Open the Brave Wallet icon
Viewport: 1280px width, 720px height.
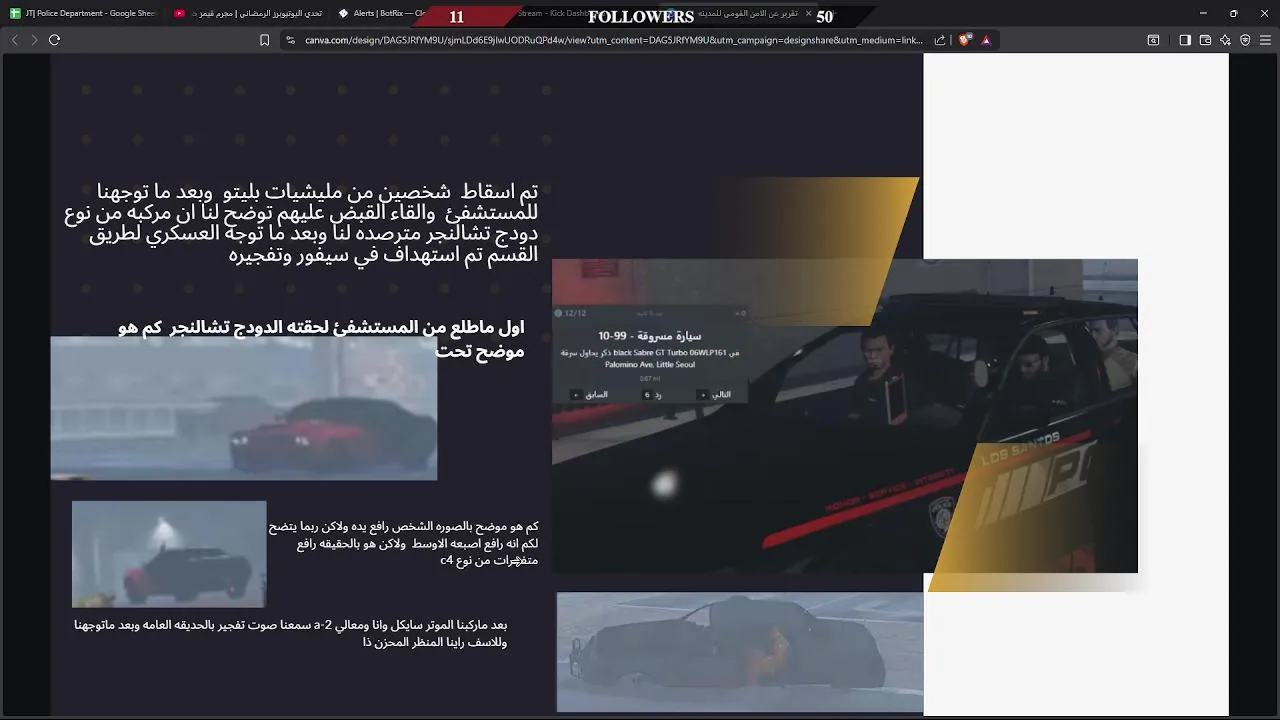pos(1205,40)
